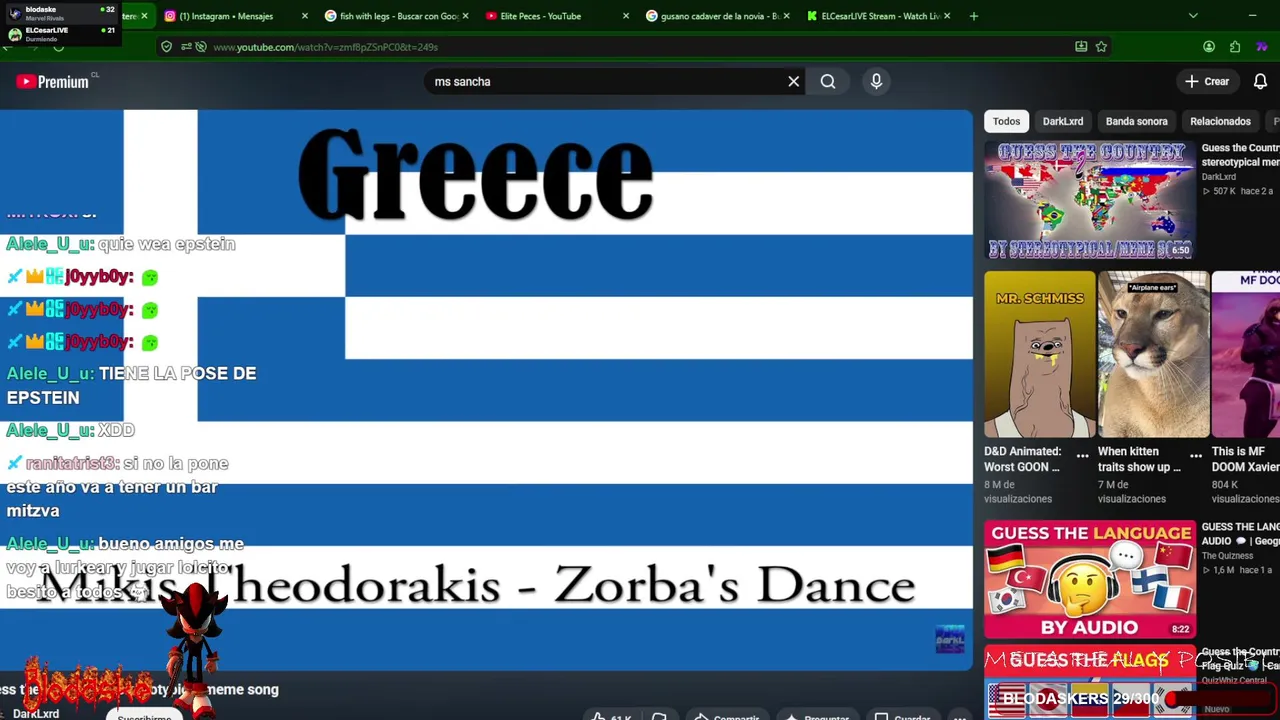Click the Greece flag video player
The width and height of the screenshot is (1280, 720).
tap(486, 390)
